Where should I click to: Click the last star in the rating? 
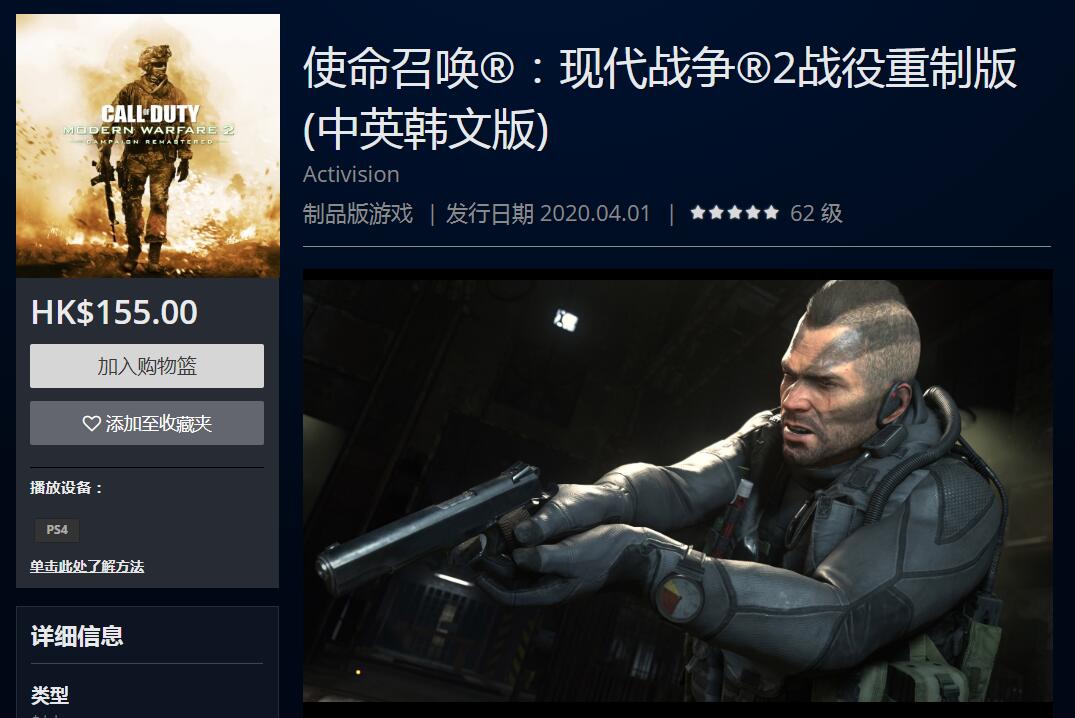pyautogui.click(x=771, y=213)
